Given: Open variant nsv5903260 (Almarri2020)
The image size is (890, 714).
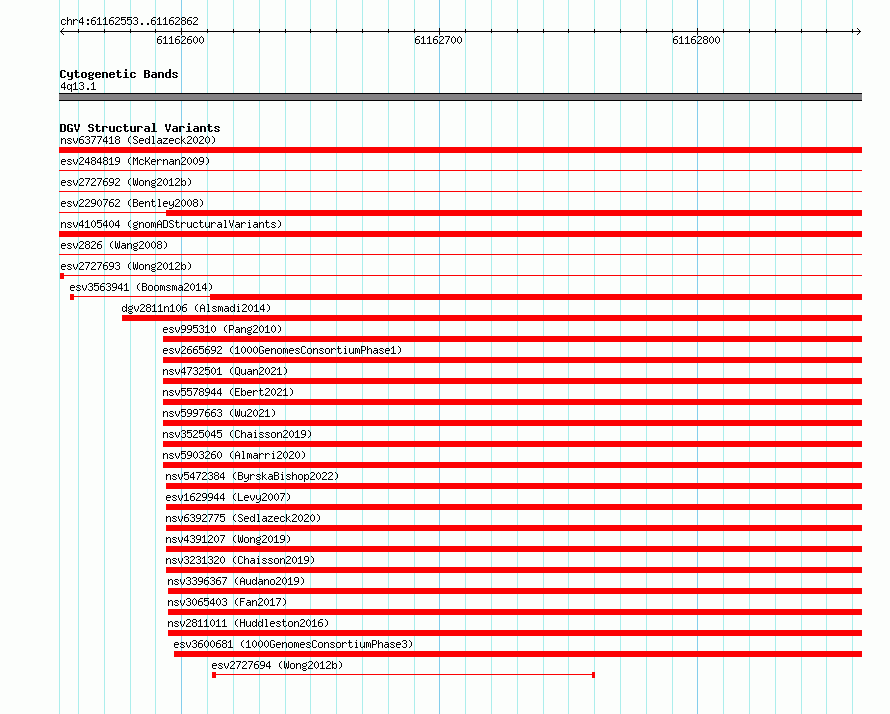Looking at the screenshot, I should pyautogui.click(x=234, y=455).
